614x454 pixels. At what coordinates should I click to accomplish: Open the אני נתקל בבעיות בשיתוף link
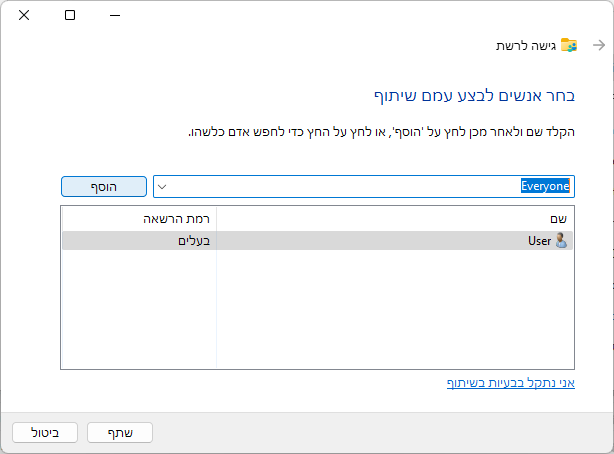point(510,383)
